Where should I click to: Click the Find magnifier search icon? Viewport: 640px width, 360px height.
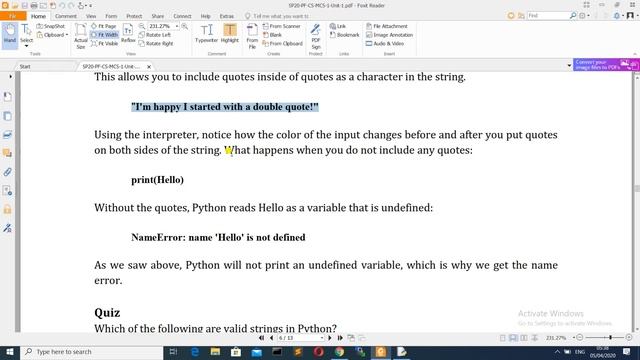[x=573, y=16]
